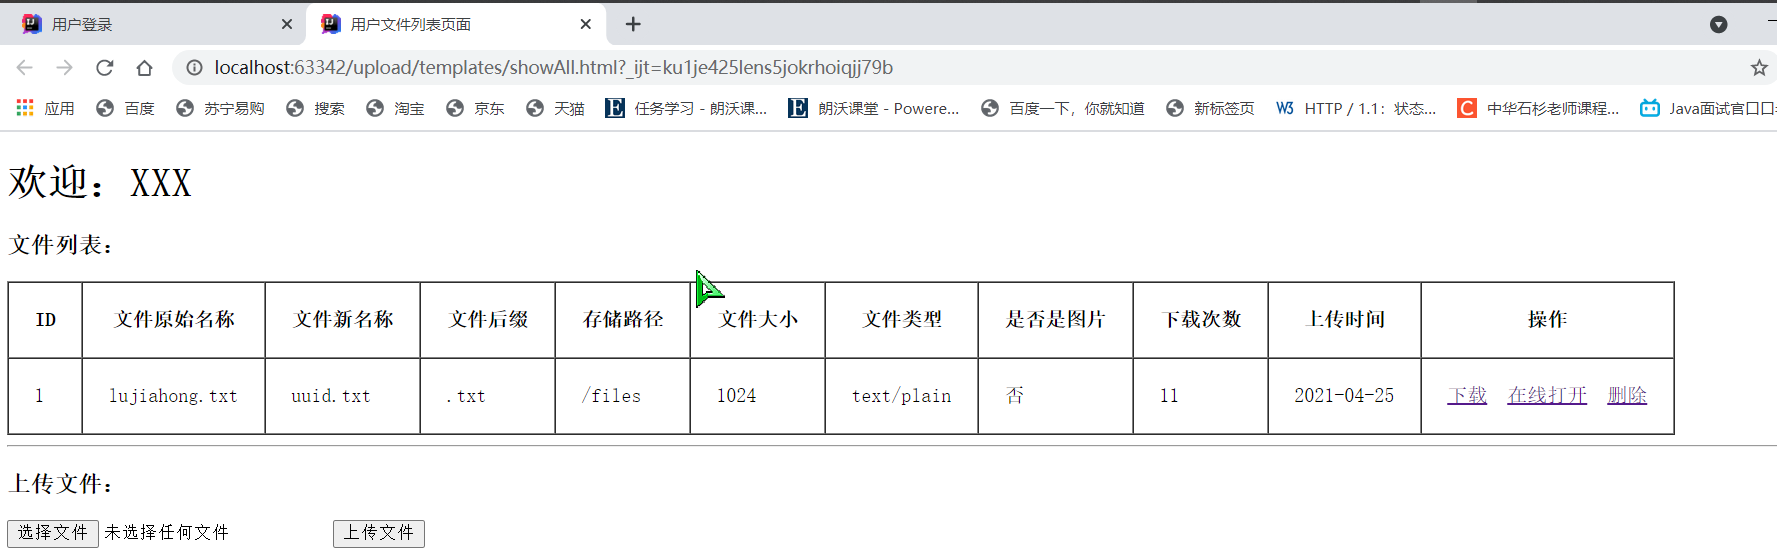
Task: Click the 文件列表: label
Action: click(61, 245)
